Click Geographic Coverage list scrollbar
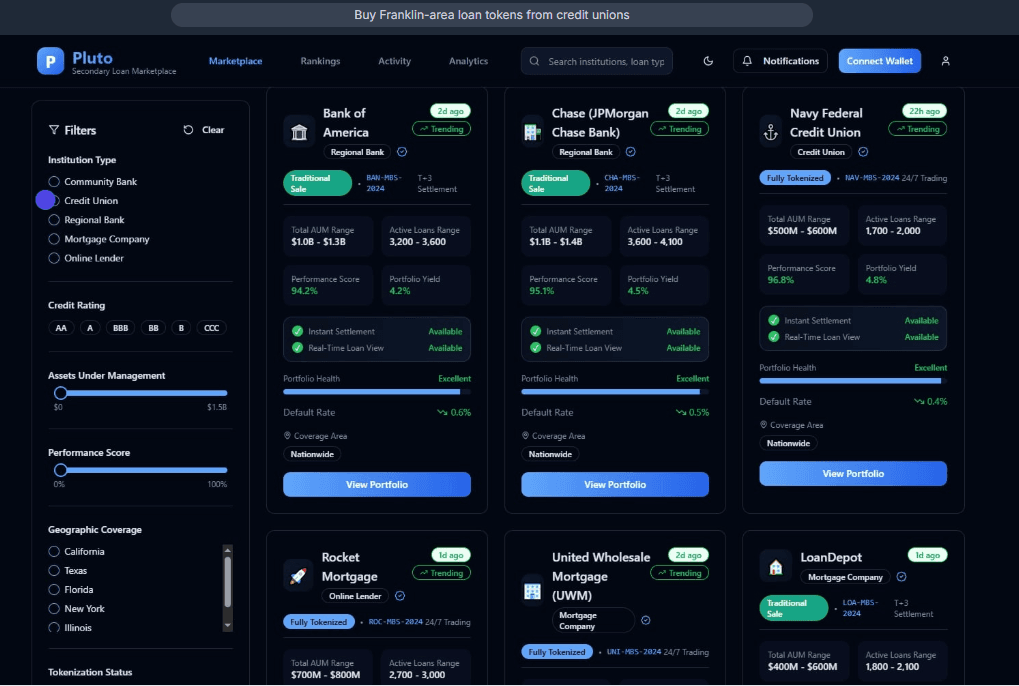The height and width of the screenshot is (686, 1019). [x=227, y=582]
